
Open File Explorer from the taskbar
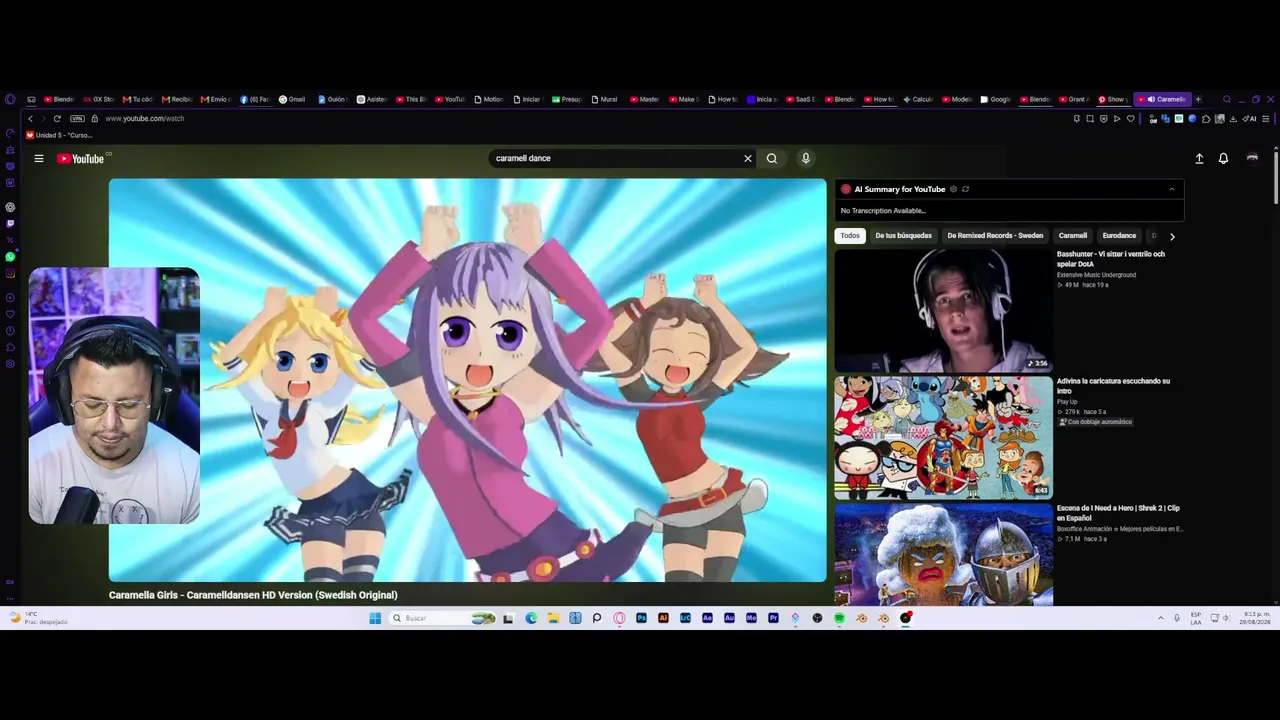553,618
